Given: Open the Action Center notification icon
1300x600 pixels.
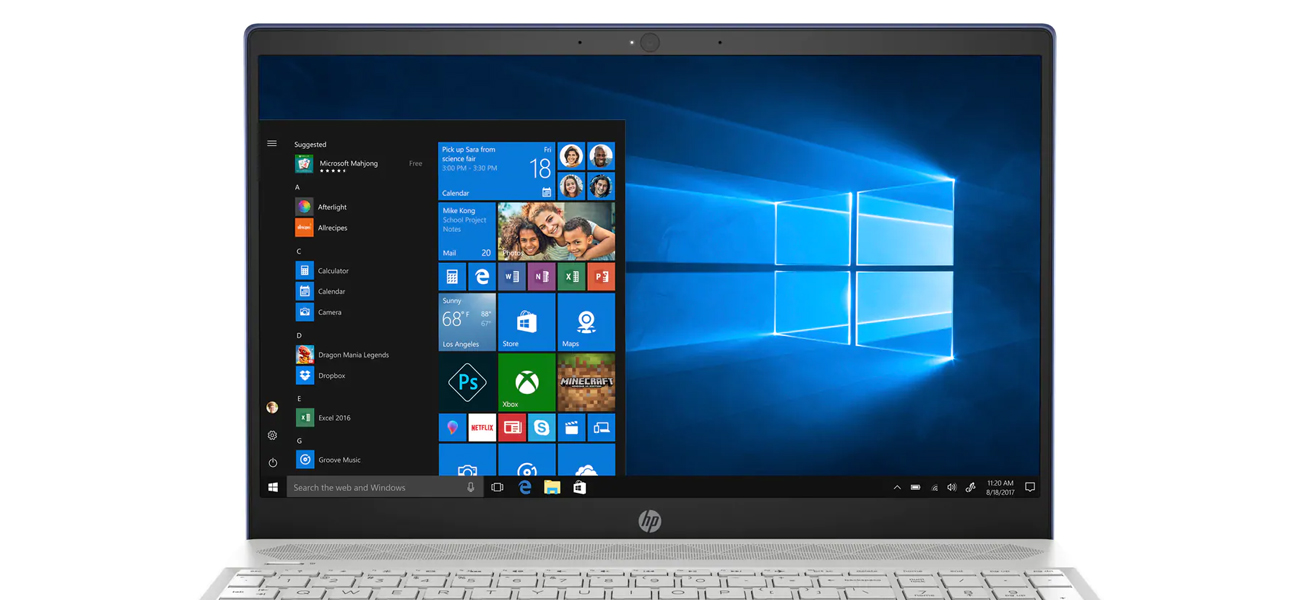Looking at the screenshot, I should pyautogui.click(x=1029, y=488).
